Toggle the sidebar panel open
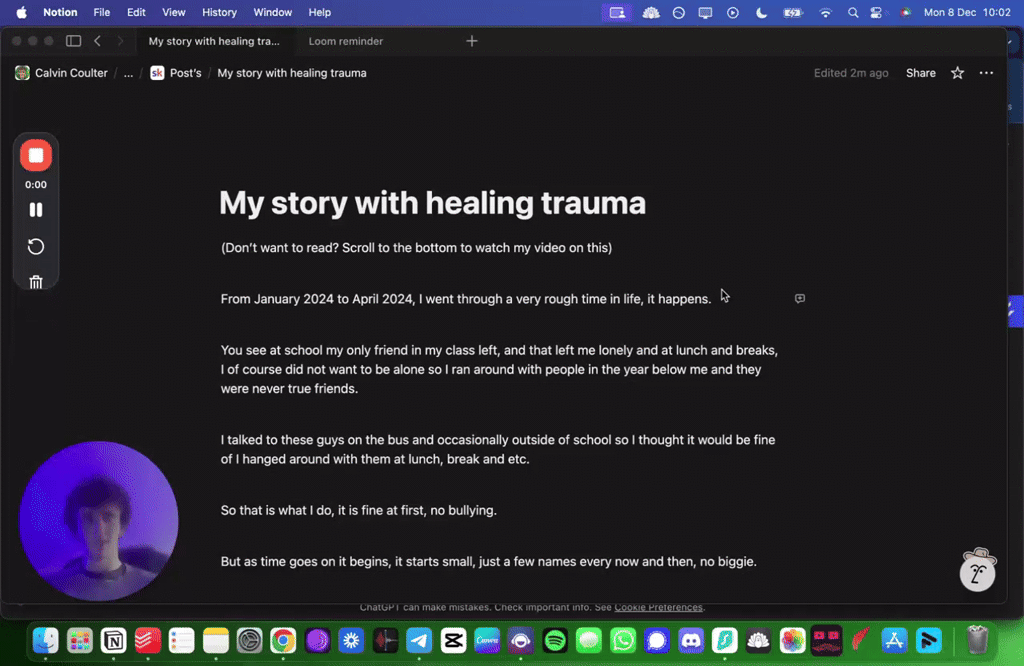Screen dimensions: 1024x666 pyautogui.click(x=73, y=40)
